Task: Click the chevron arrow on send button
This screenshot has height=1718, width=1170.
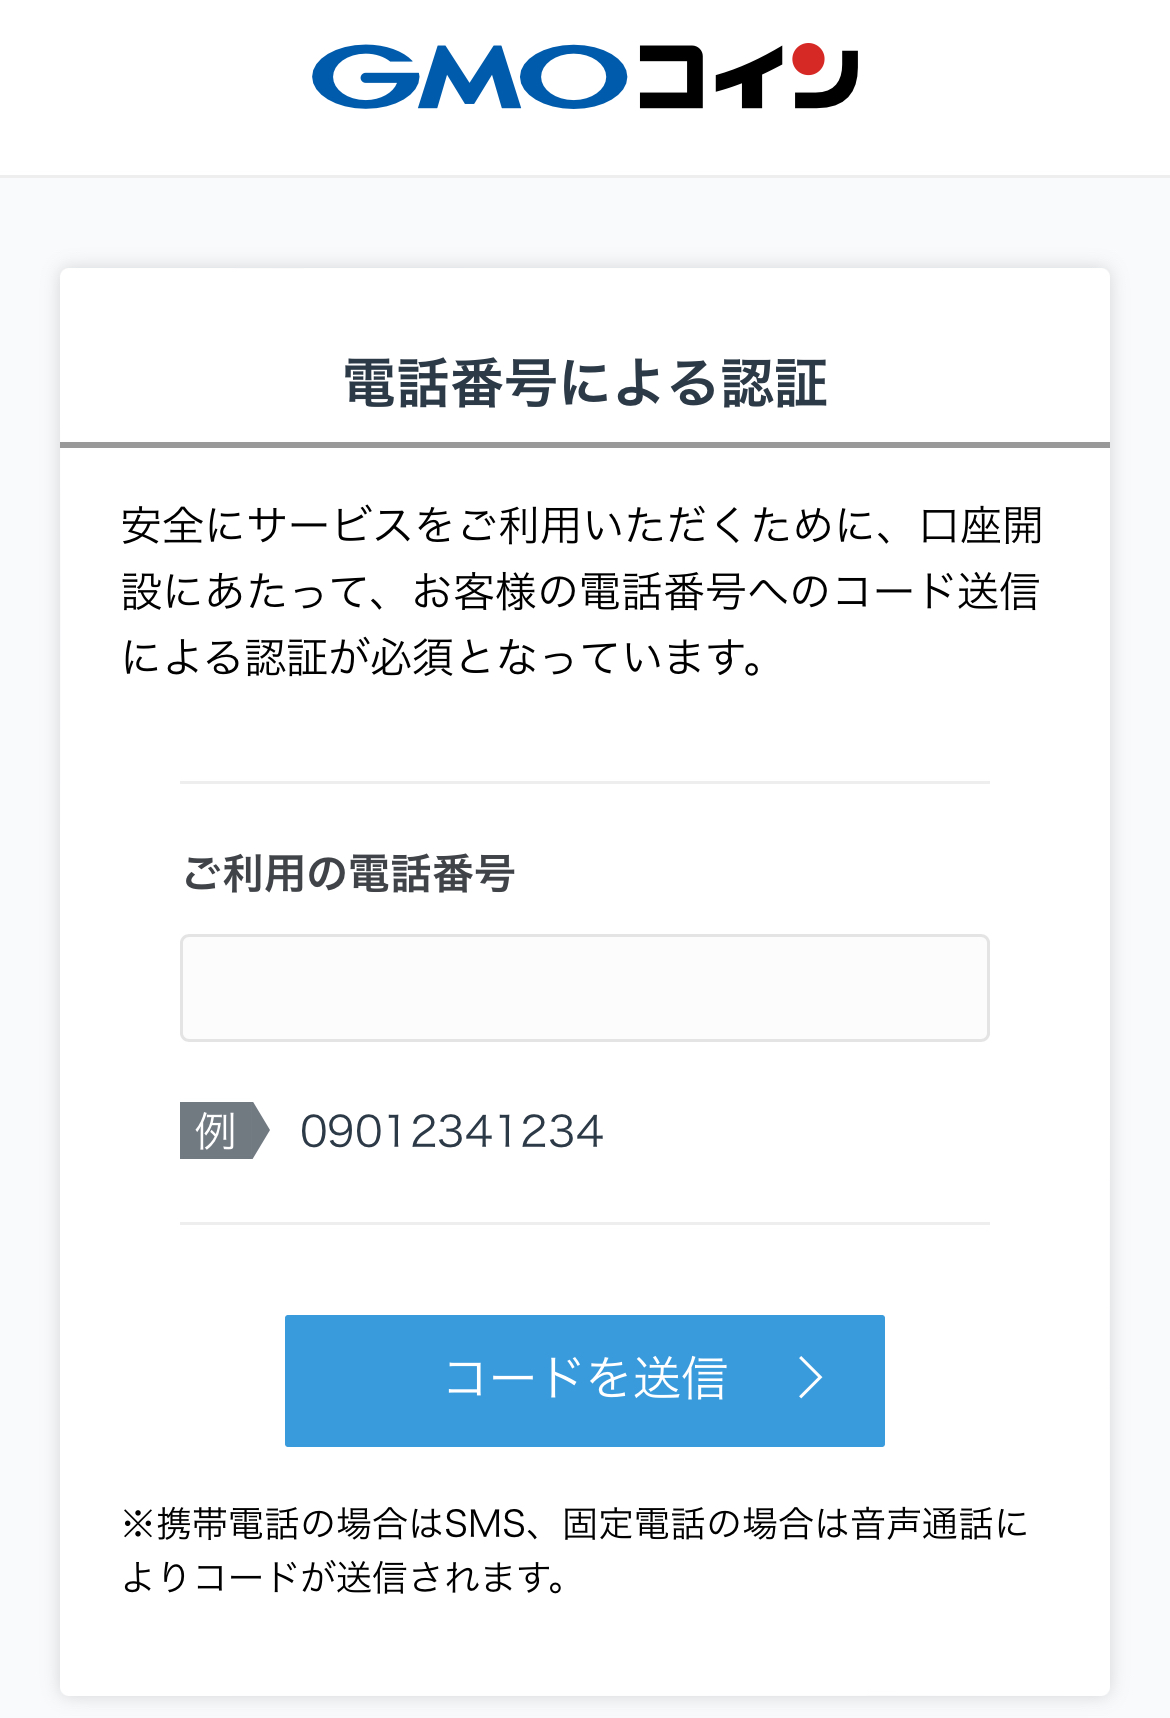Action: (x=810, y=1378)
